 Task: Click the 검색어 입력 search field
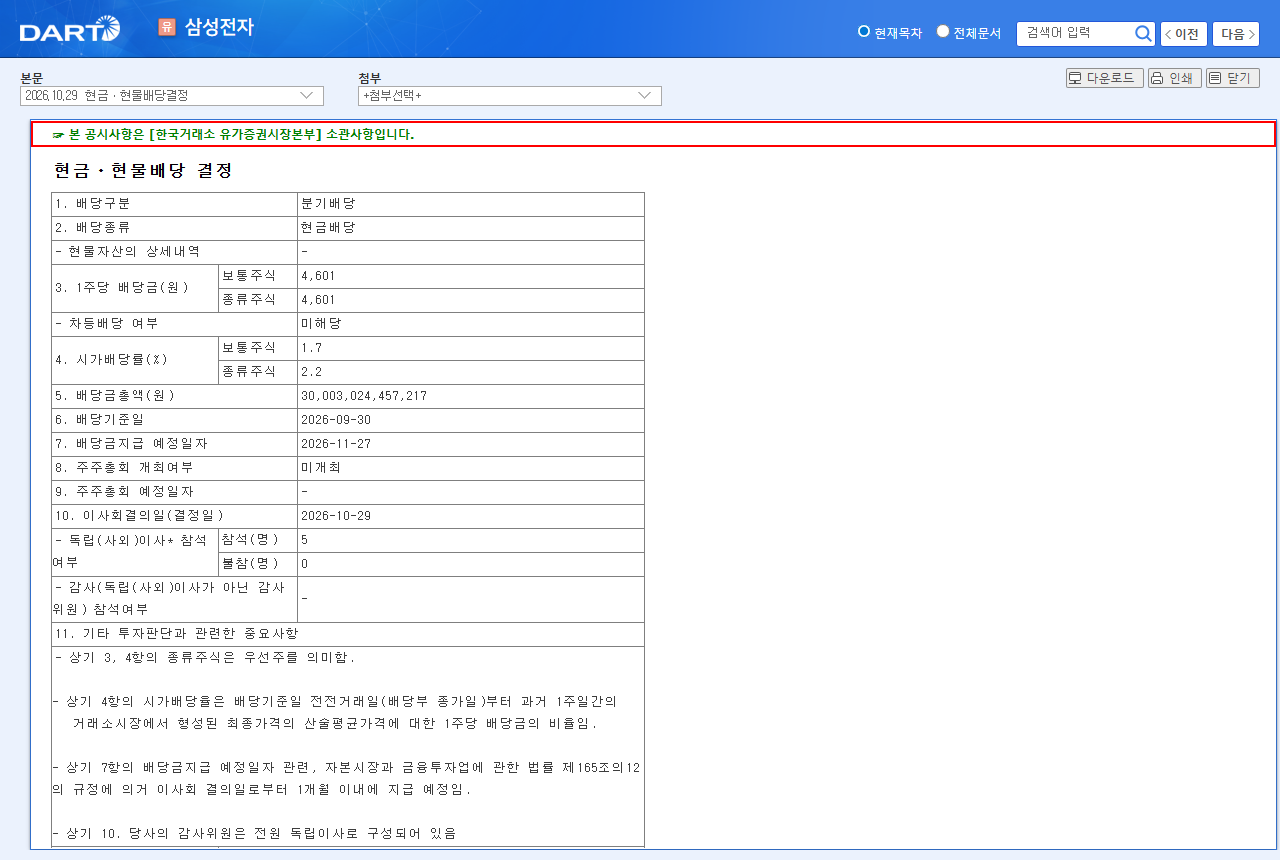[x=1075, y=34]
